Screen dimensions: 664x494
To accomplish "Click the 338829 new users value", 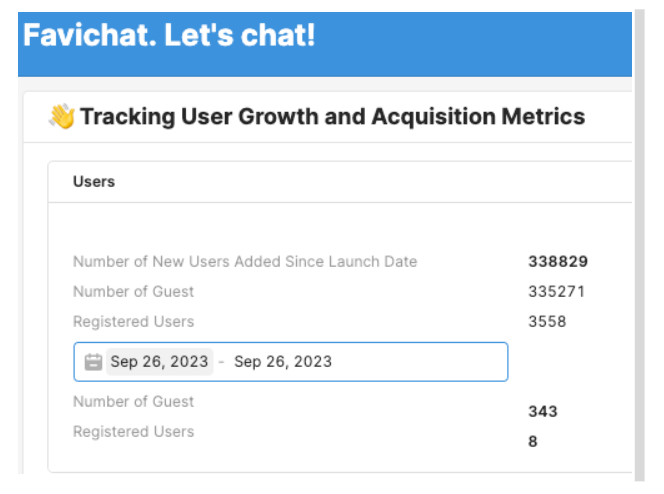I will [x=557, y=262].
